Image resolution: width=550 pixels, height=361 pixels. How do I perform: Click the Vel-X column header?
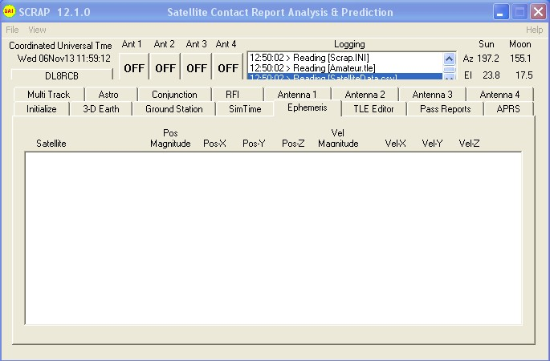pos(395,143)
